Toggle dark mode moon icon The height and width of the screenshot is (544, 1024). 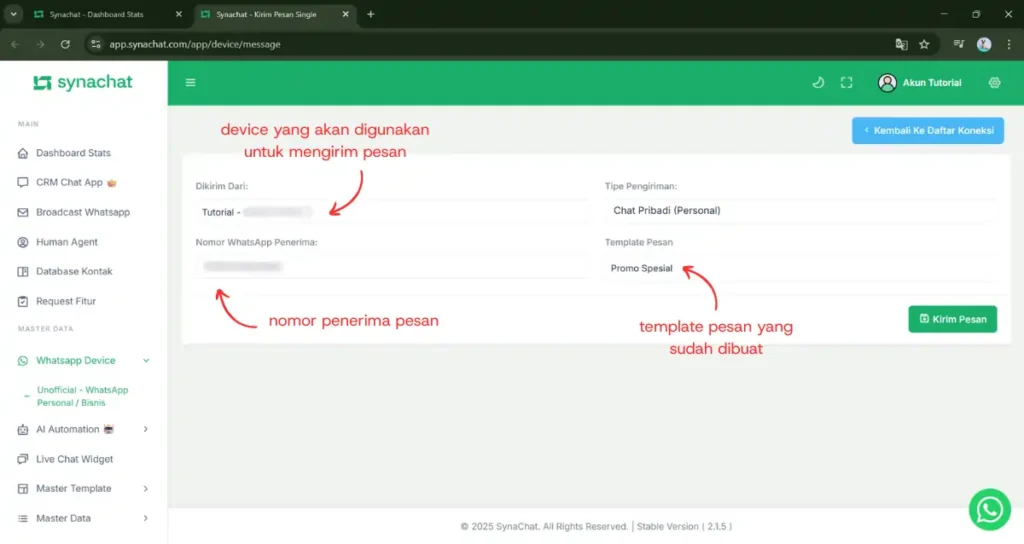pyautogui.click(x=818, y=82)
